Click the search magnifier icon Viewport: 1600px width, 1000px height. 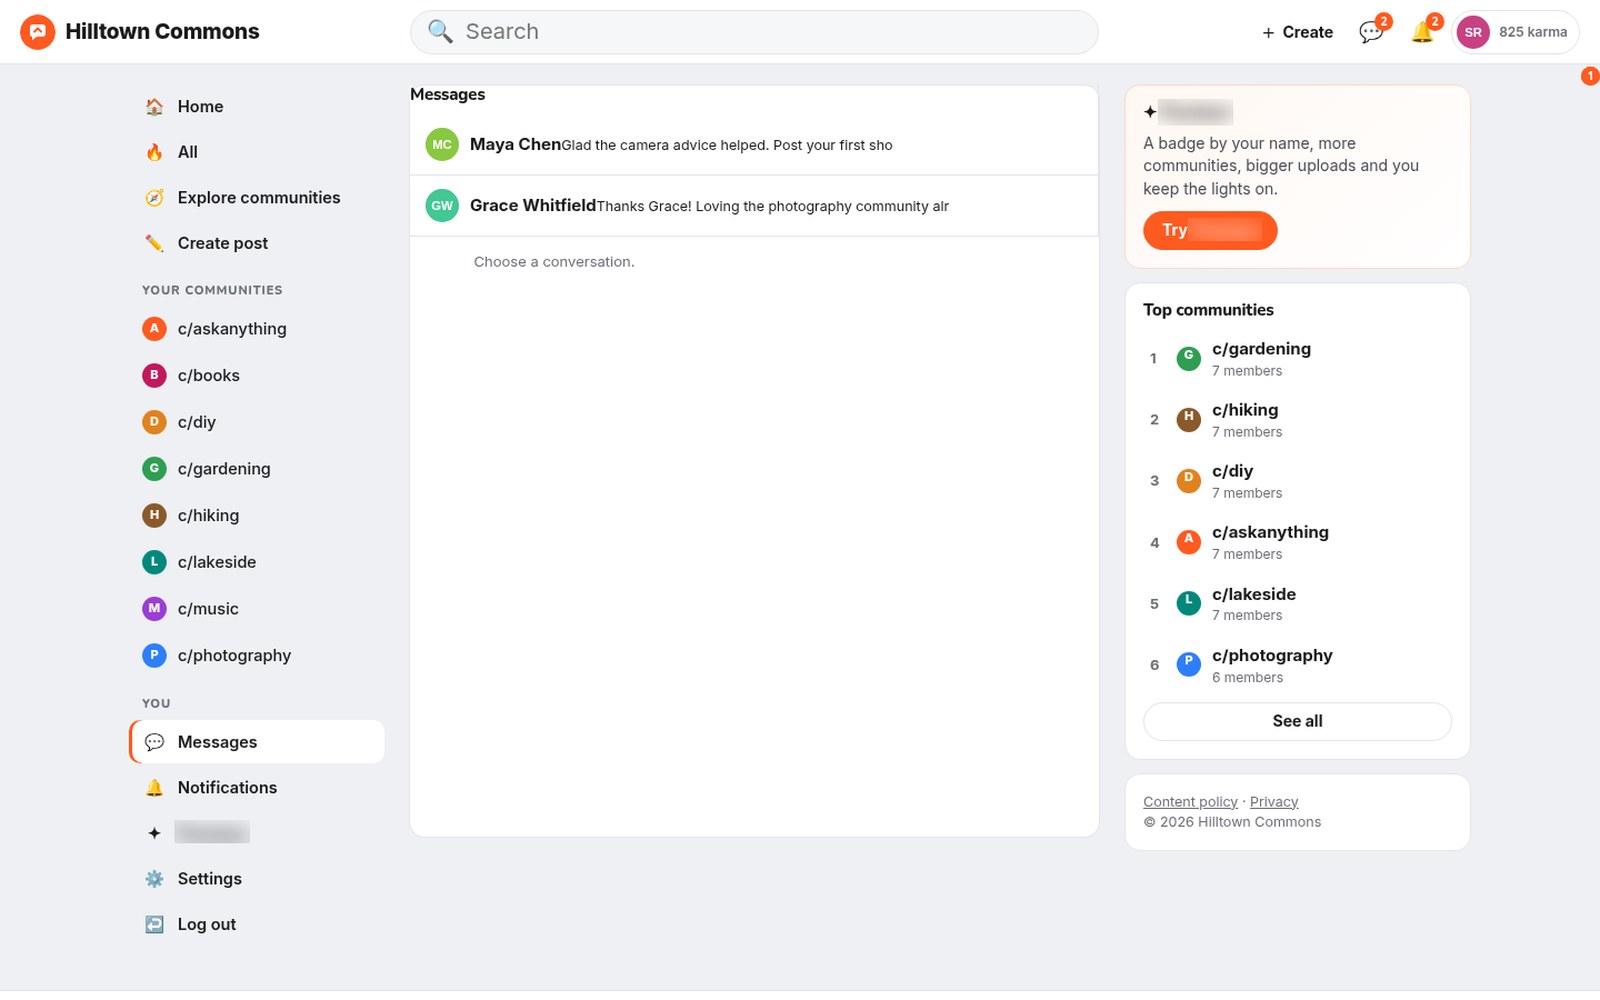[x=440, y=31]
